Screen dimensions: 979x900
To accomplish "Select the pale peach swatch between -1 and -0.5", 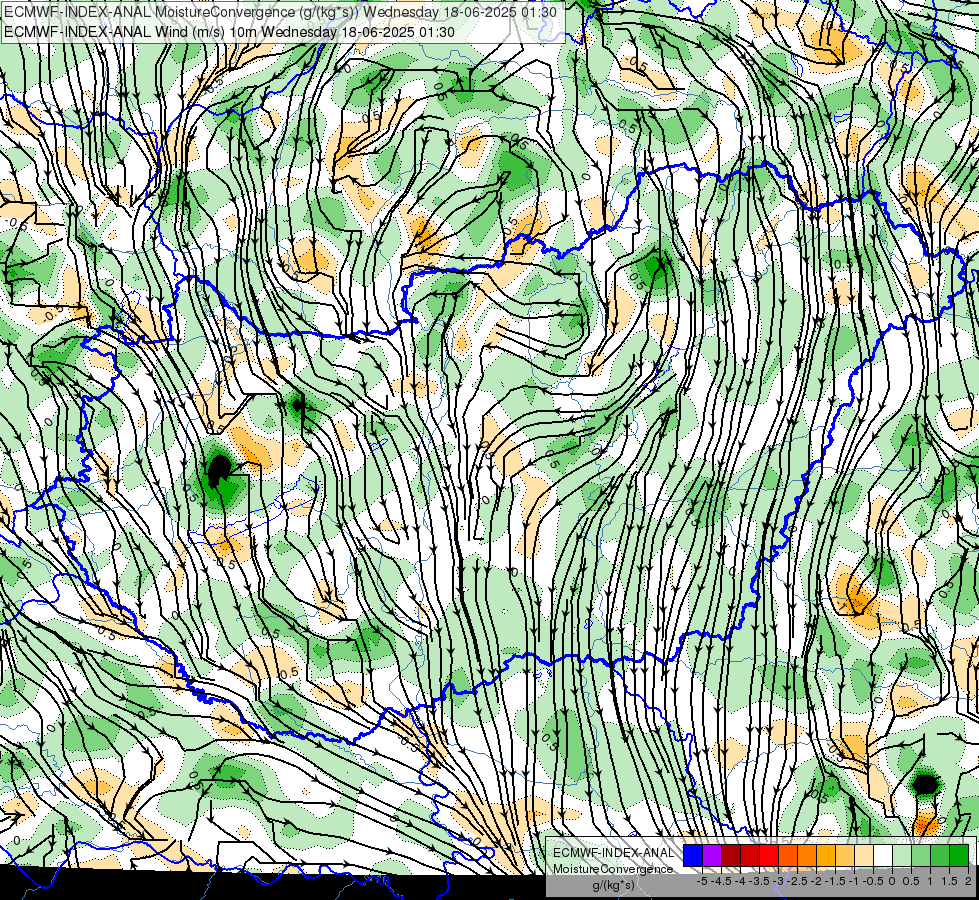I will coord(864,856).
